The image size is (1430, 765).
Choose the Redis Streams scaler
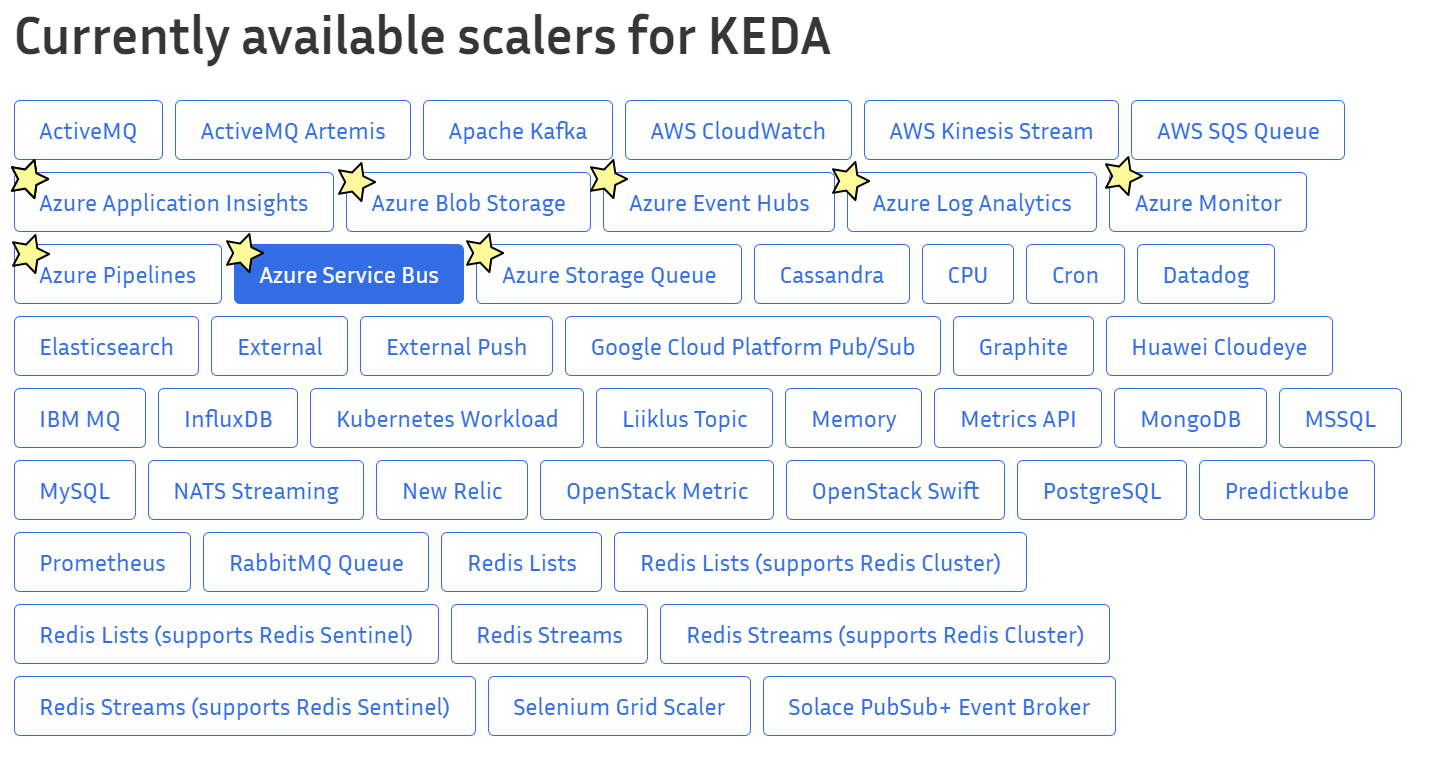point(549,634)
